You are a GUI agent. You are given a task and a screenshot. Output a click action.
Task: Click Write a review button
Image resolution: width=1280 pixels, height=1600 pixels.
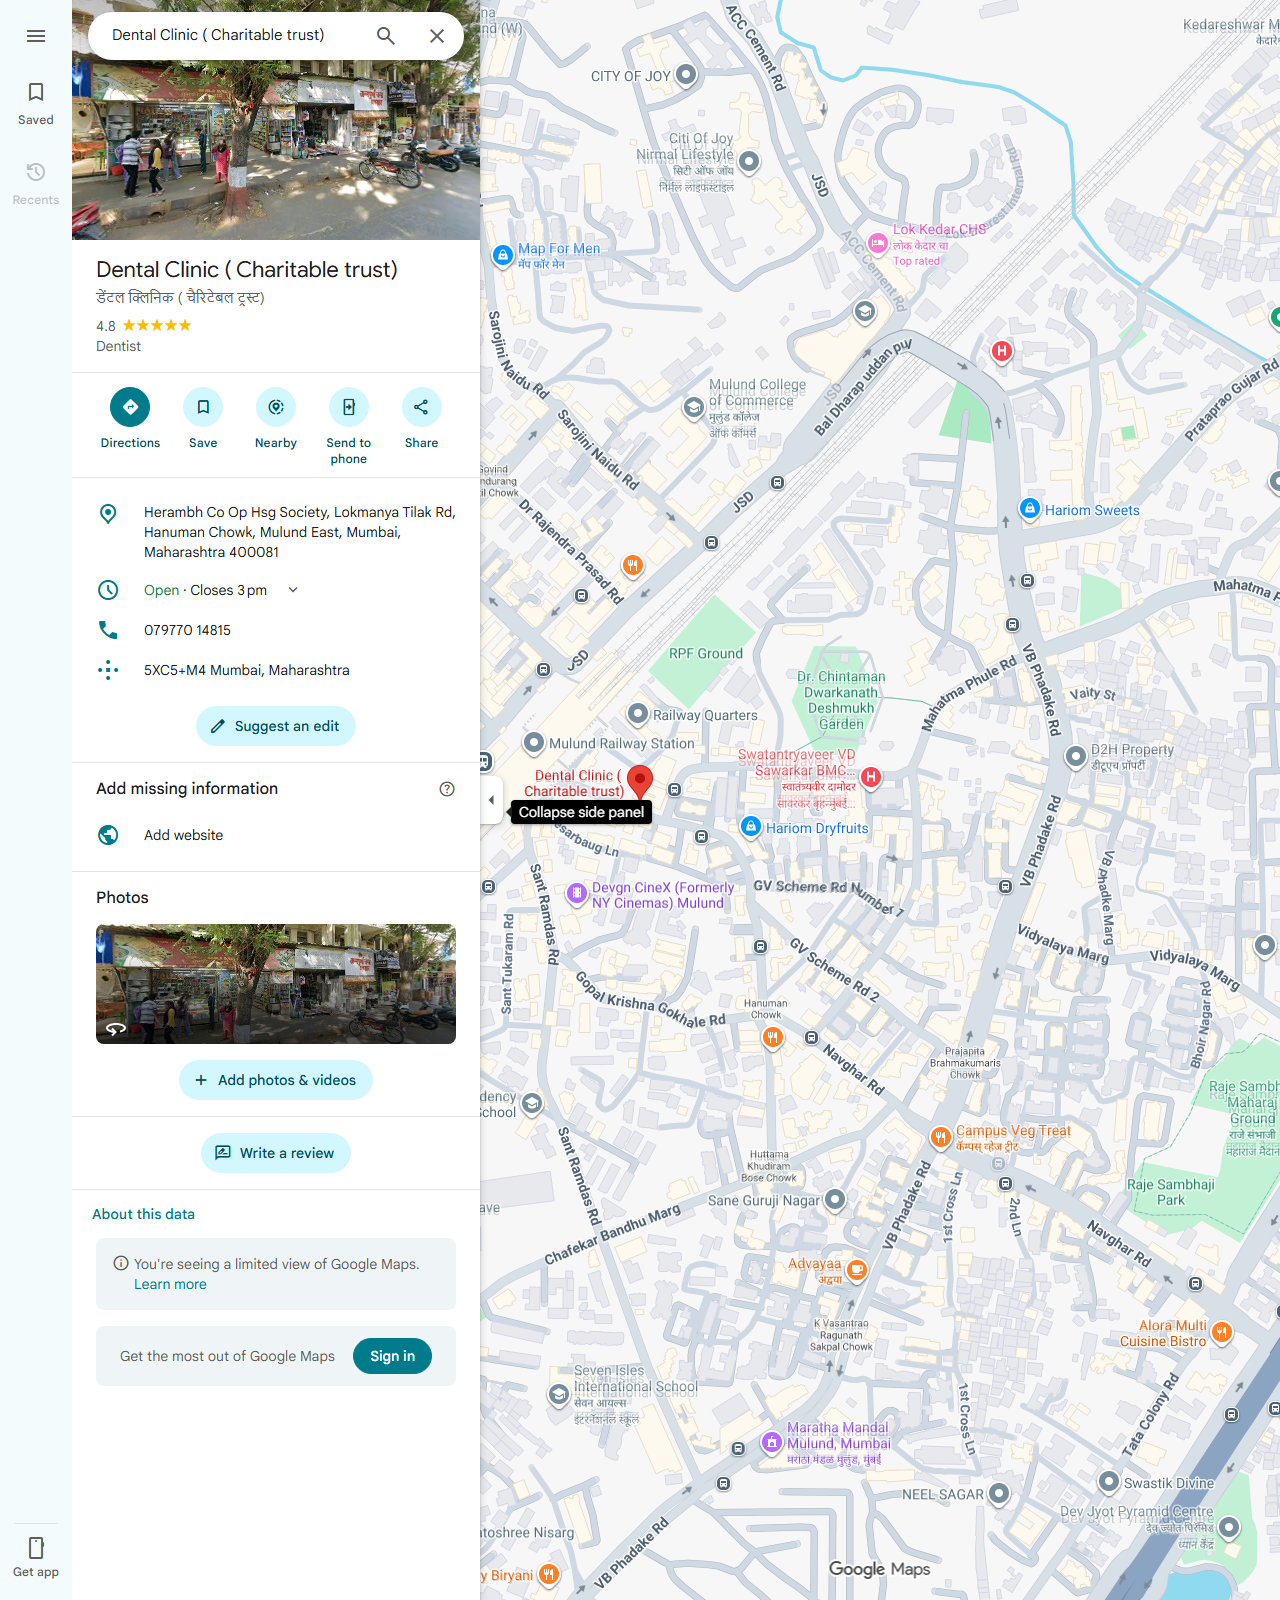pyautogui.click(x=276, y=1153)
